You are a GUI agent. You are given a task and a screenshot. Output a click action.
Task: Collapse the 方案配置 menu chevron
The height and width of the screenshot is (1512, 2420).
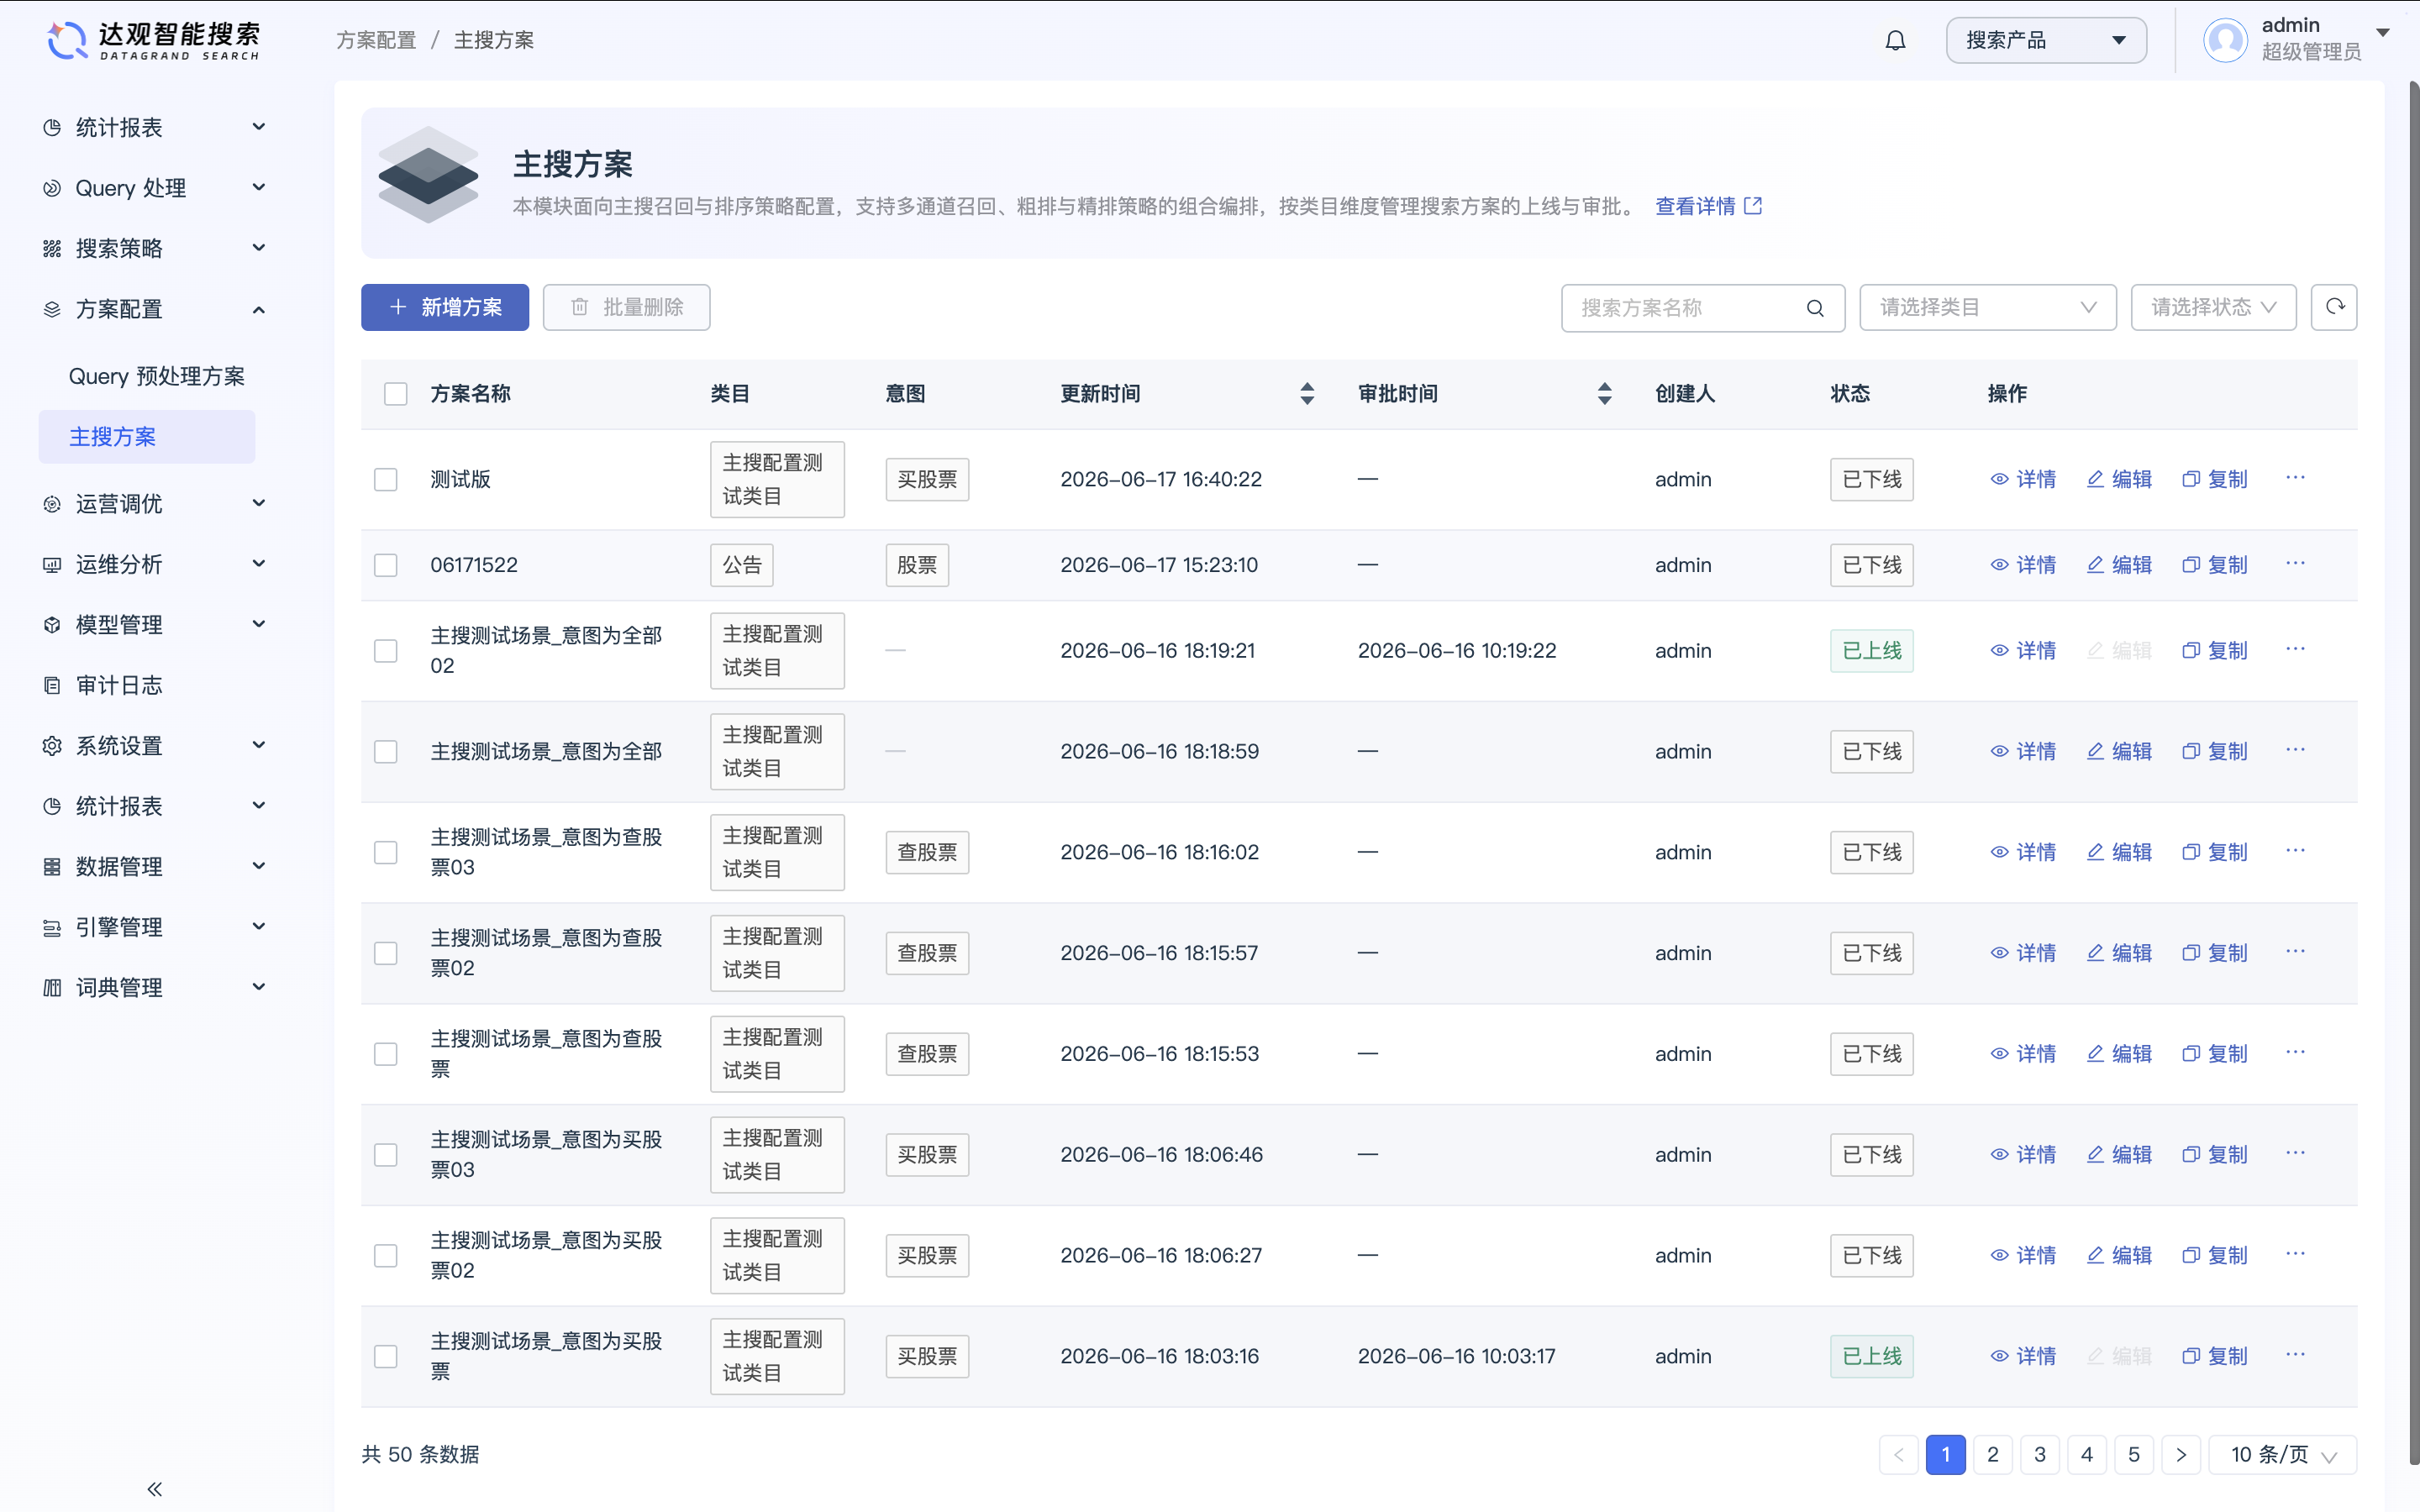259,309
